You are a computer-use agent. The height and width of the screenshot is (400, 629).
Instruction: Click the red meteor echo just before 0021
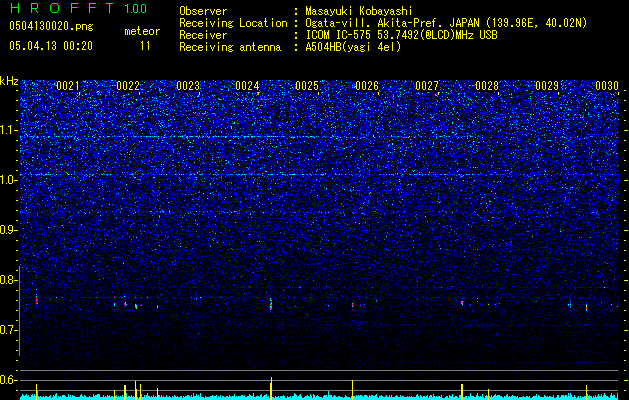point(37,299)
